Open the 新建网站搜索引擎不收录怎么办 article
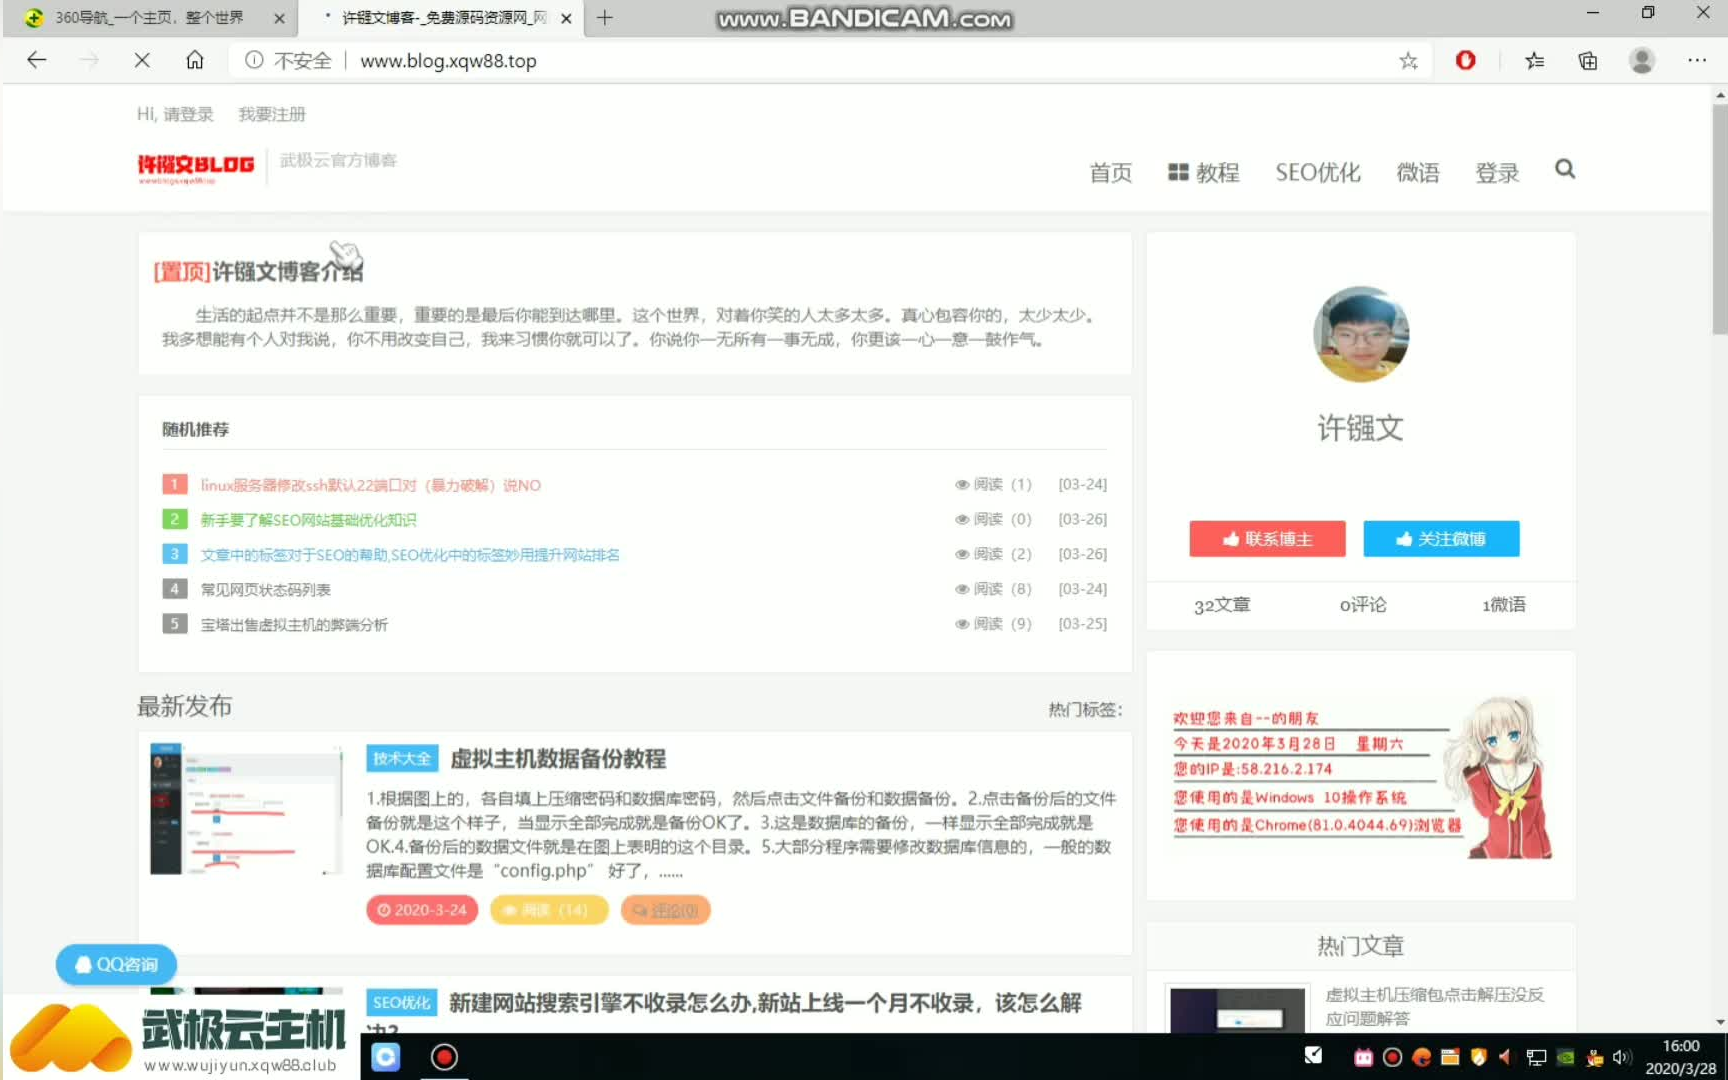This screenshot has width=1728, height=1080. pyautogui.click(x=765, y=1003)
